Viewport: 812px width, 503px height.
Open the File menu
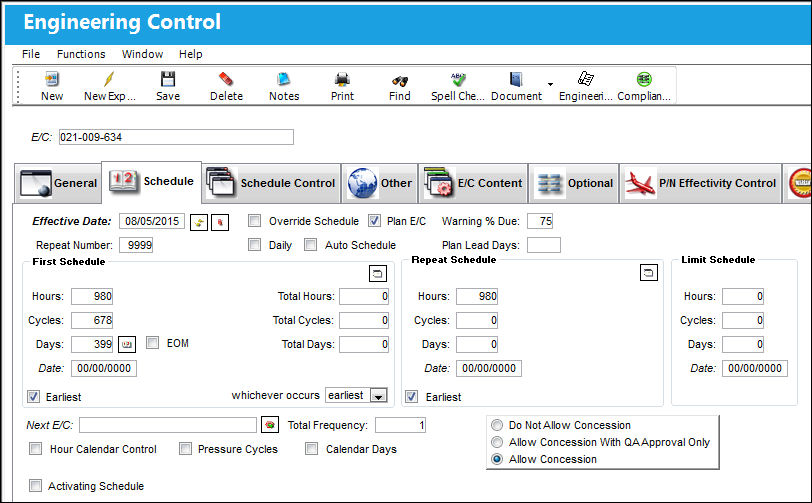31,54
